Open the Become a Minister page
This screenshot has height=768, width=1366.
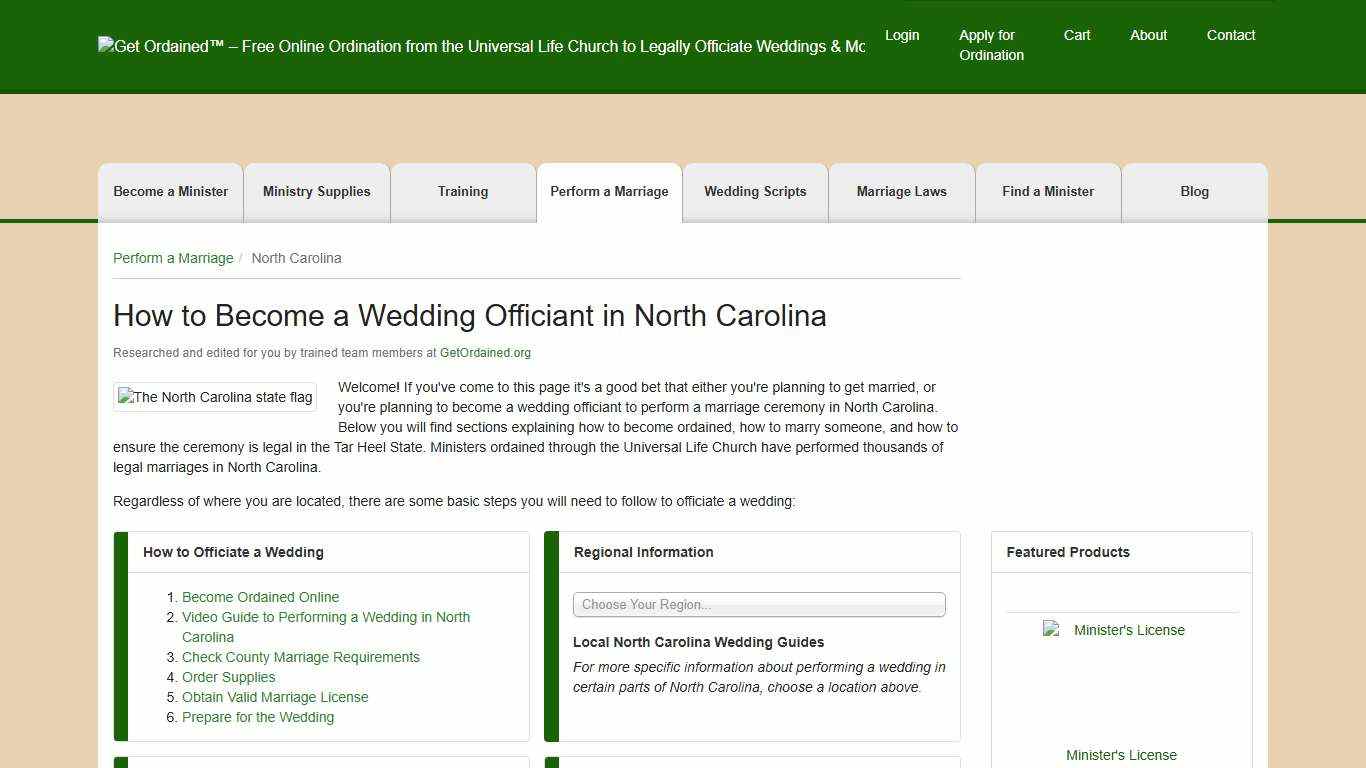coord(170,191)
